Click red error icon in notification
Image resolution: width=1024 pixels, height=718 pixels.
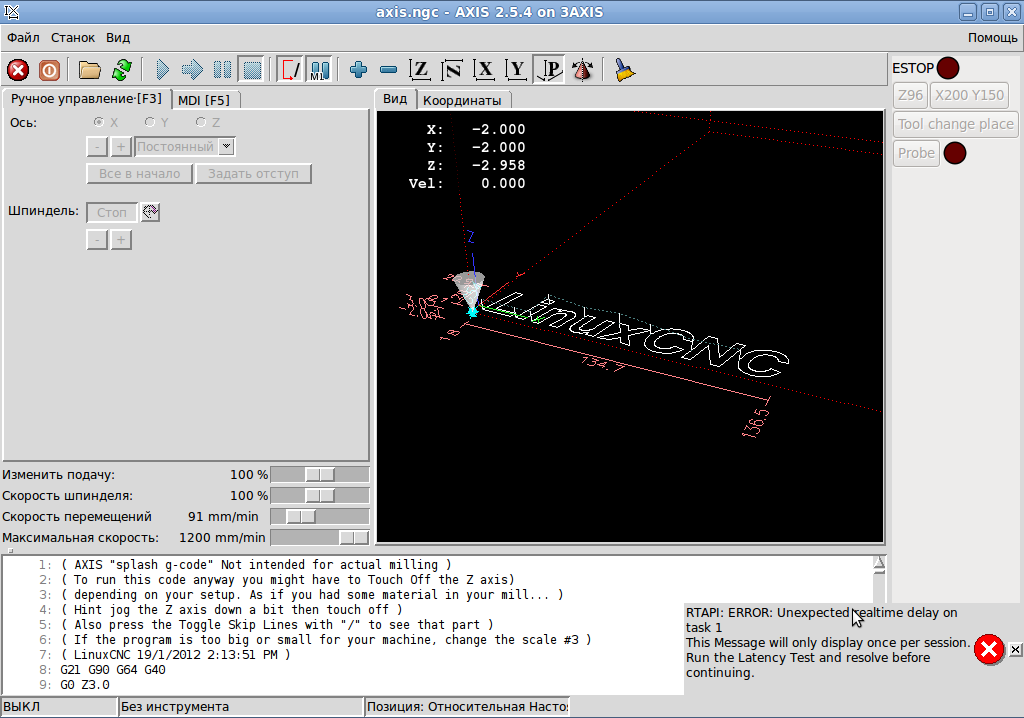pos(989,649)
